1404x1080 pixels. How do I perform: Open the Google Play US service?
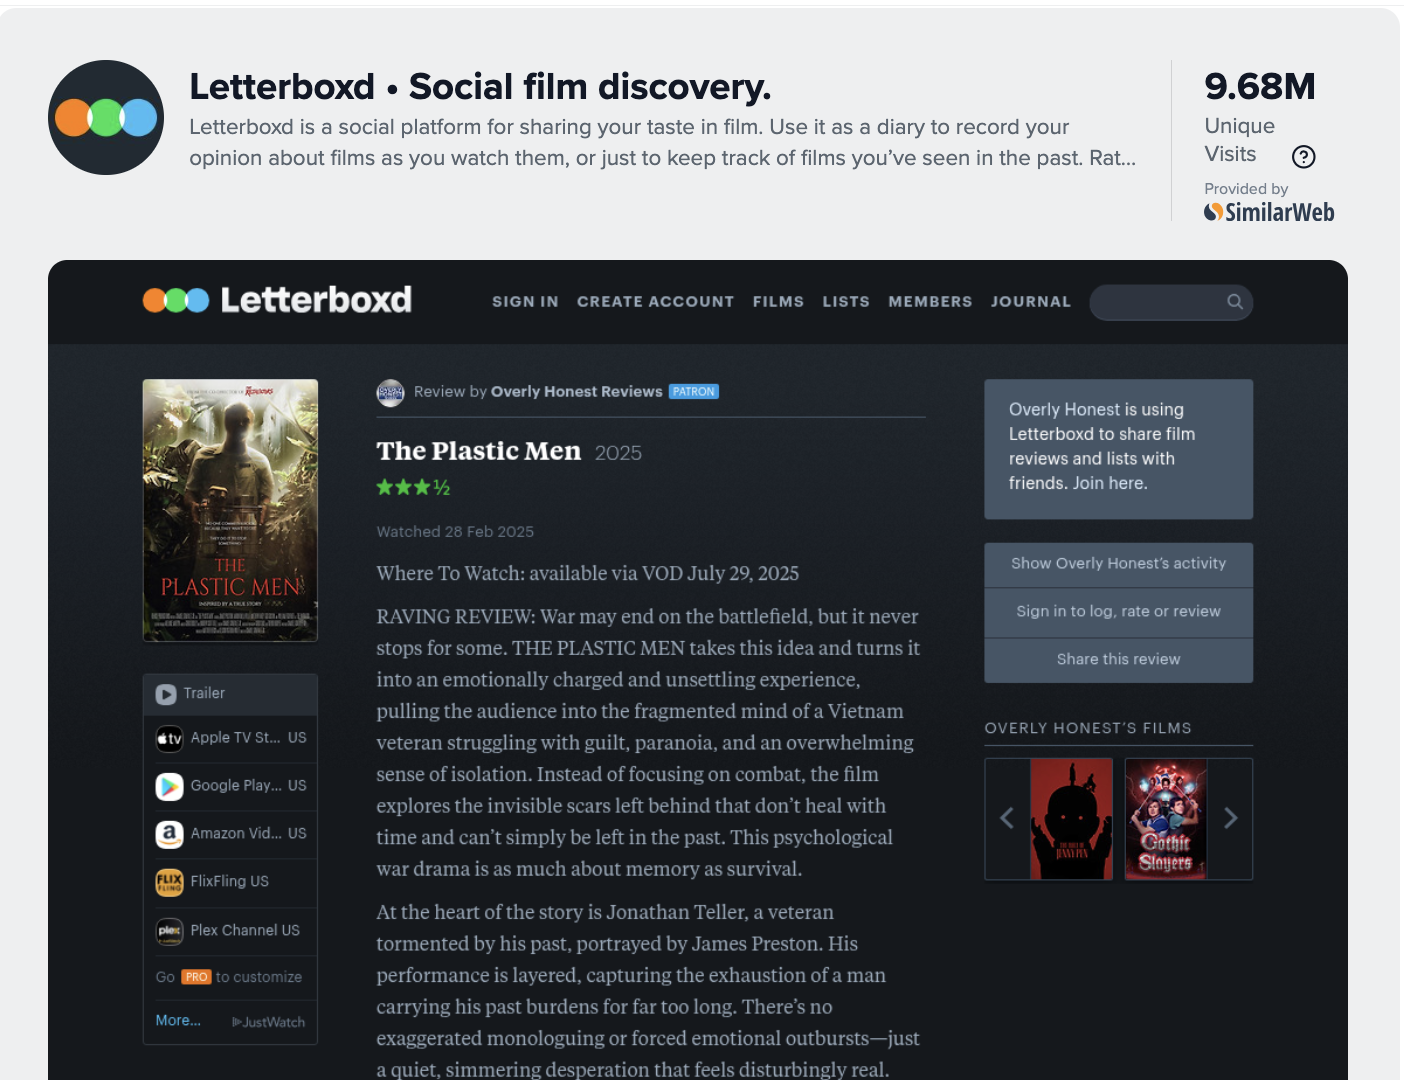point(230,786)
